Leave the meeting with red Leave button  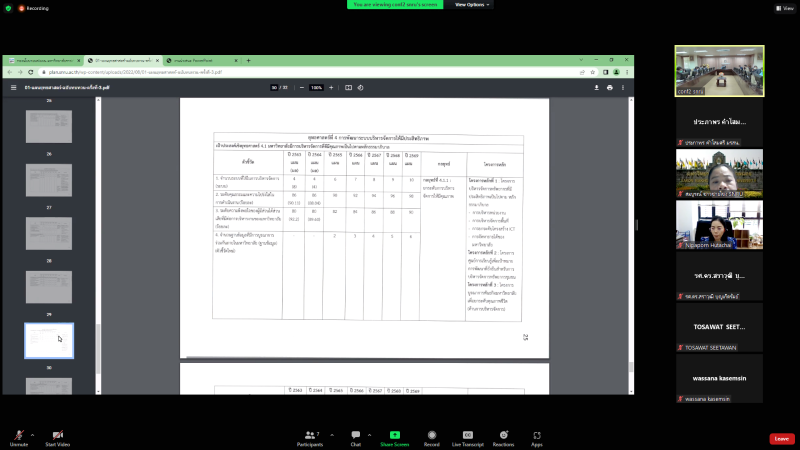[x=781, y=438]
